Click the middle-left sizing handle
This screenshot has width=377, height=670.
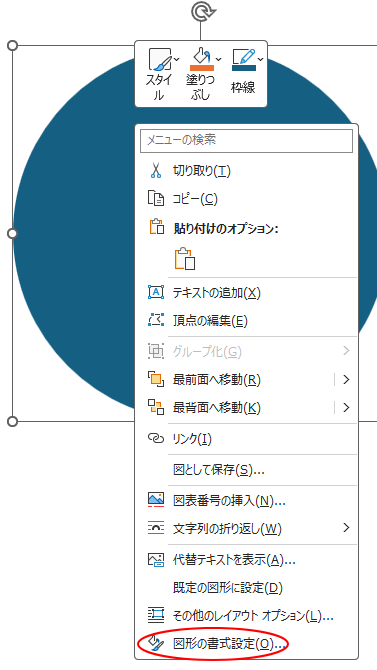13,233
